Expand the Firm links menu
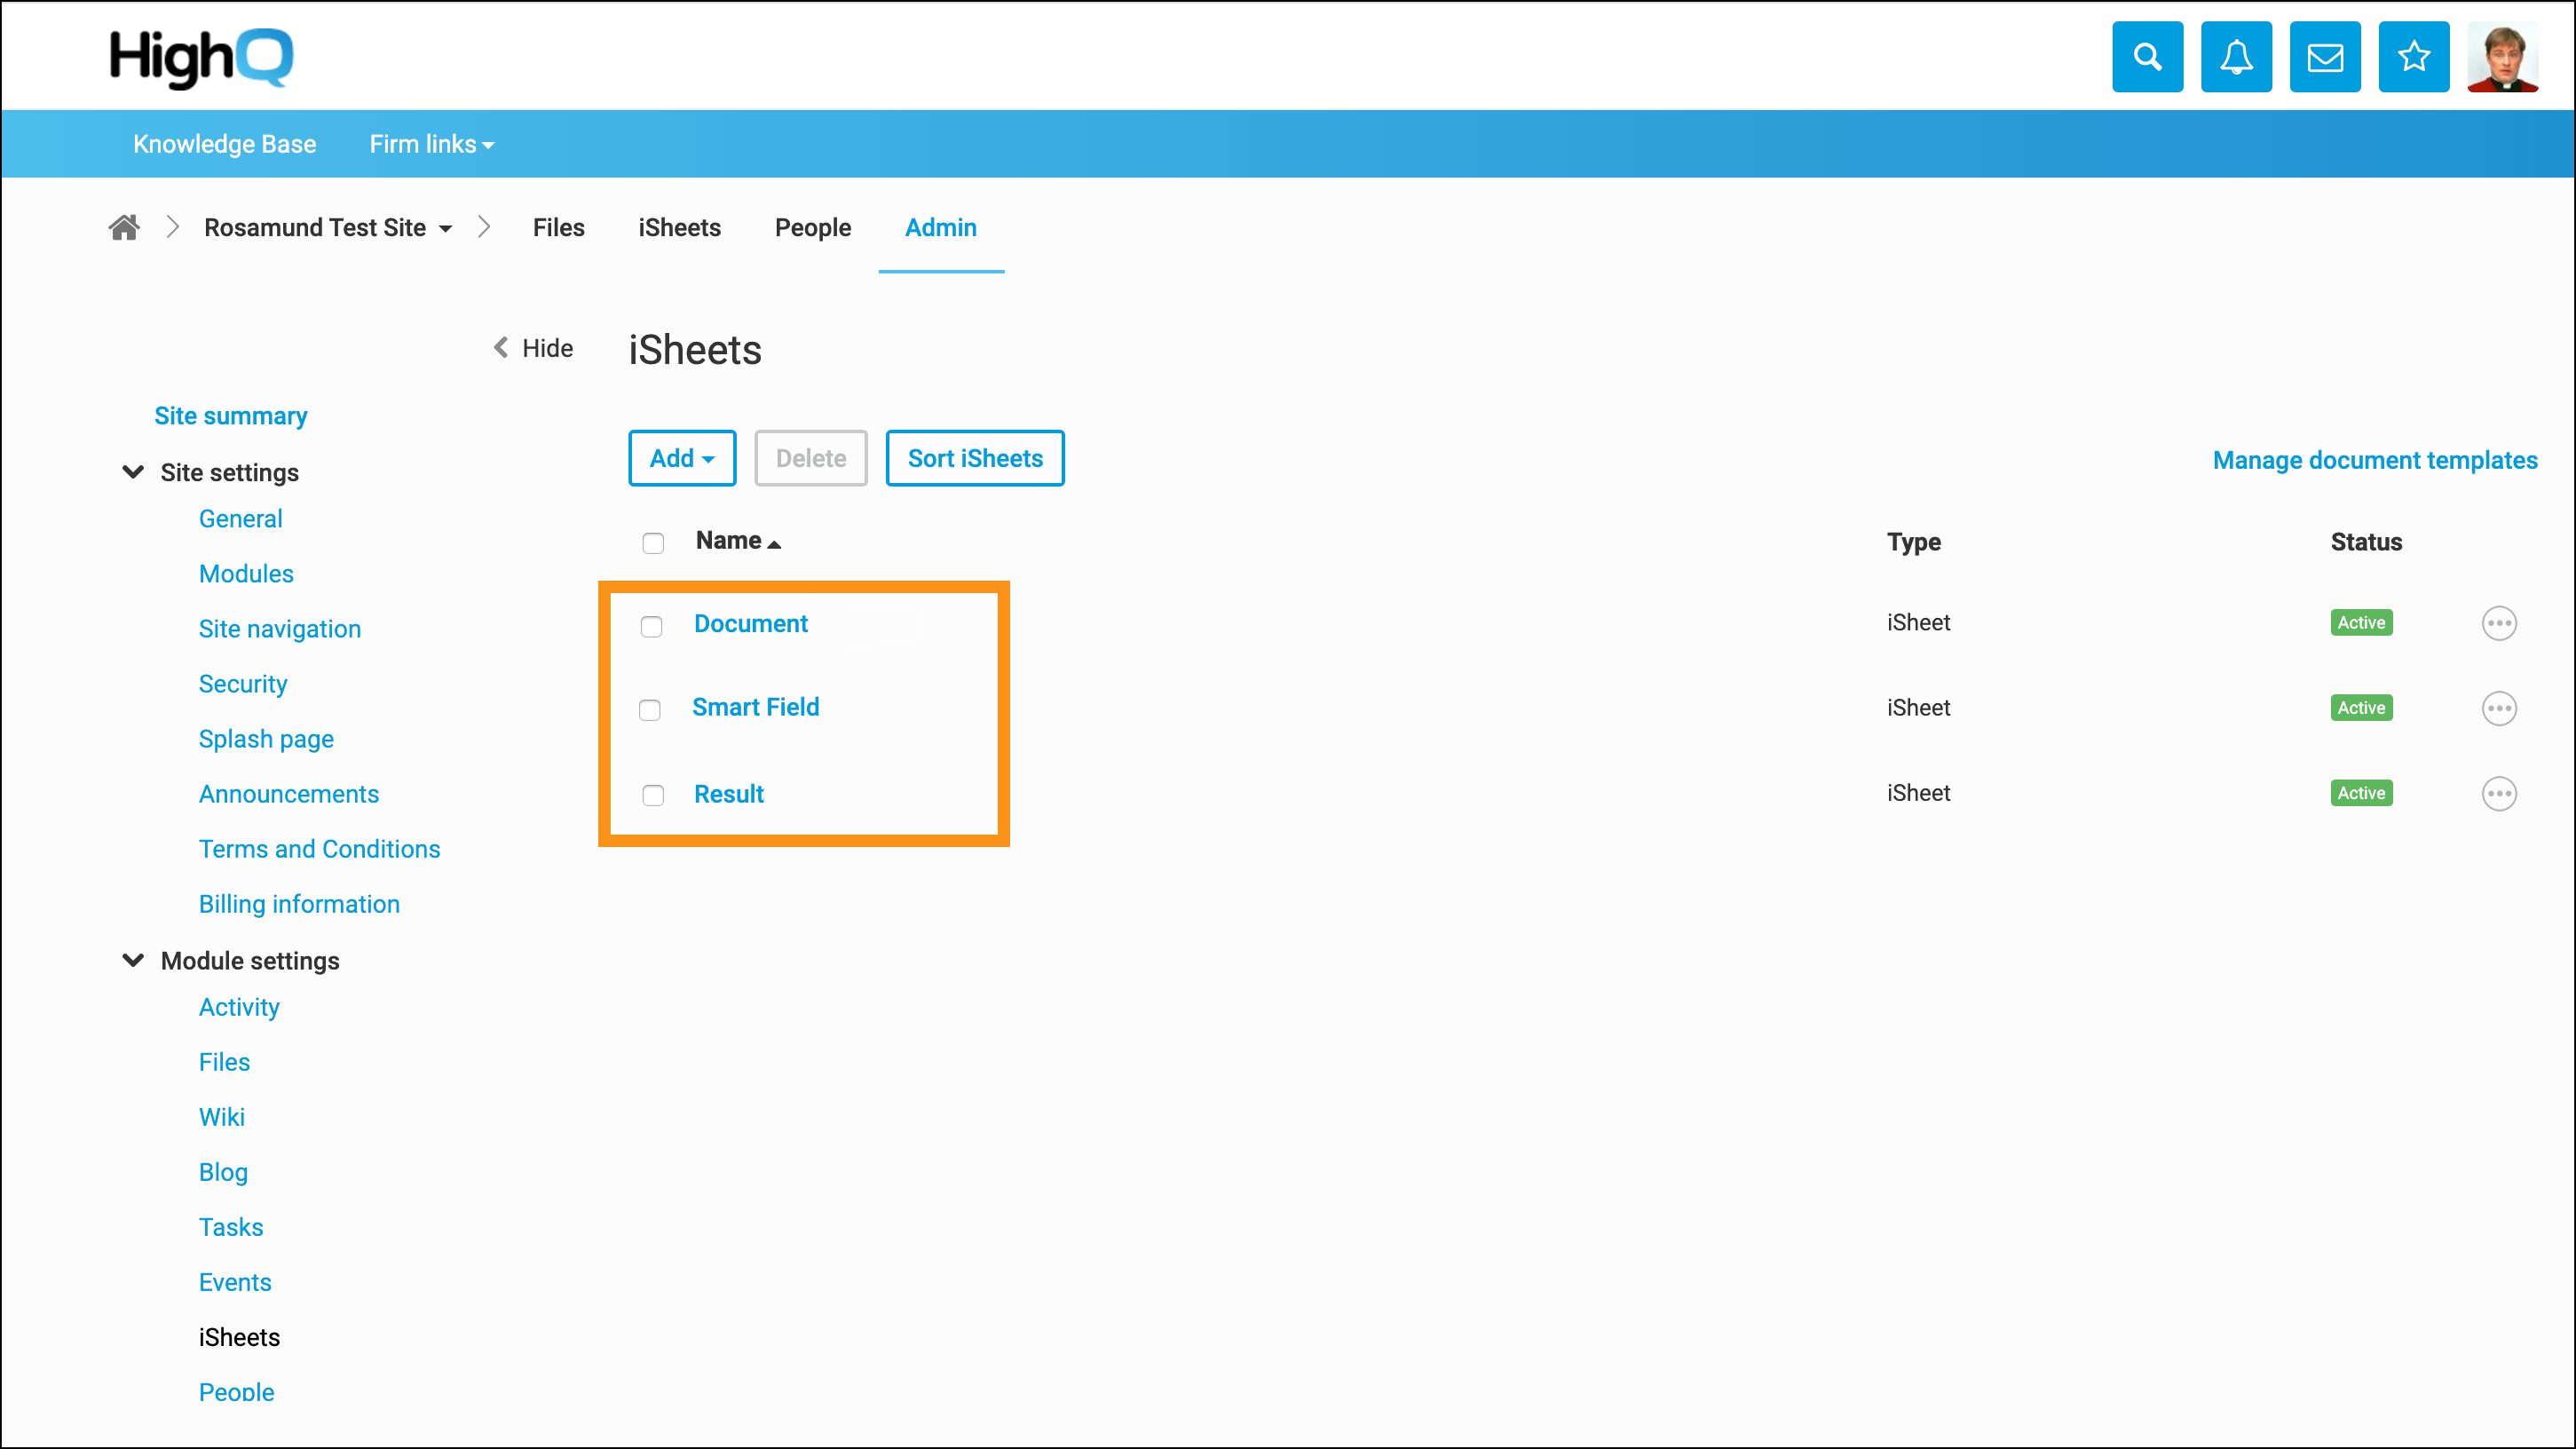Screen dimensions: 2576x1449 click(x=431, y=144)
